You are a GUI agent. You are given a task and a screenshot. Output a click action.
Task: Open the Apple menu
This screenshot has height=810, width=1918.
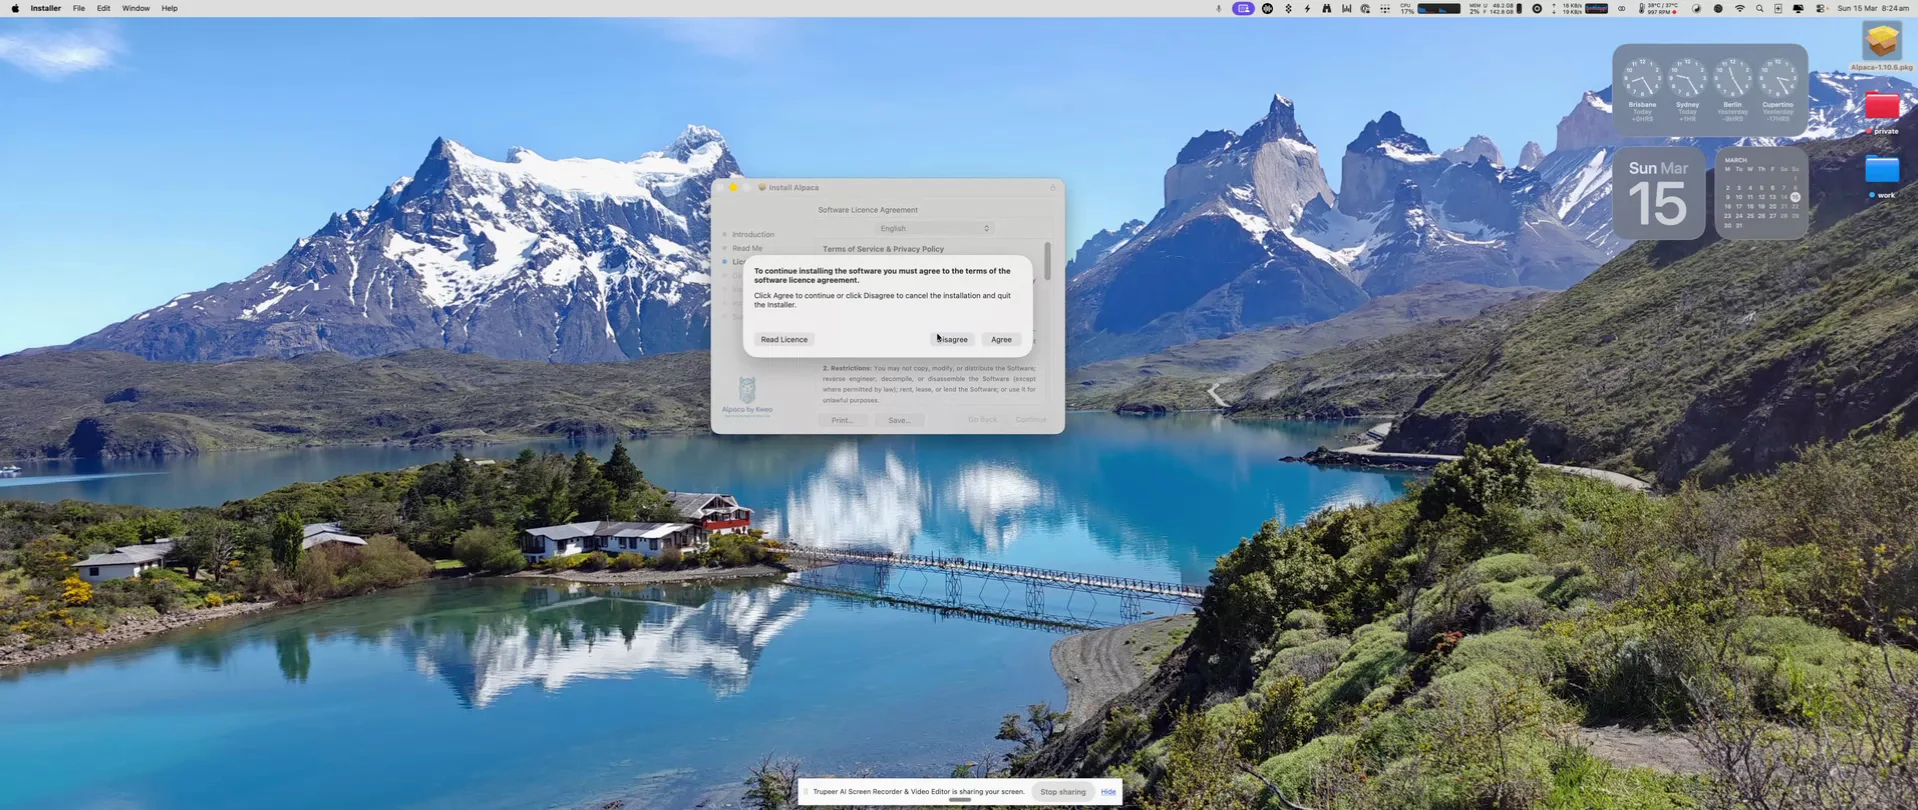(15, 8)
